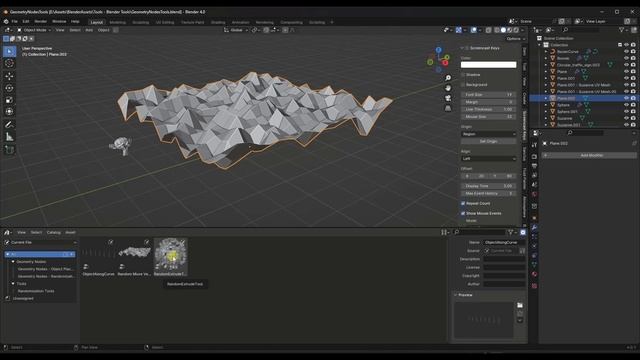640x360 pixels.
Task: Collapse the Preview panel
Action: pos(456,295)
